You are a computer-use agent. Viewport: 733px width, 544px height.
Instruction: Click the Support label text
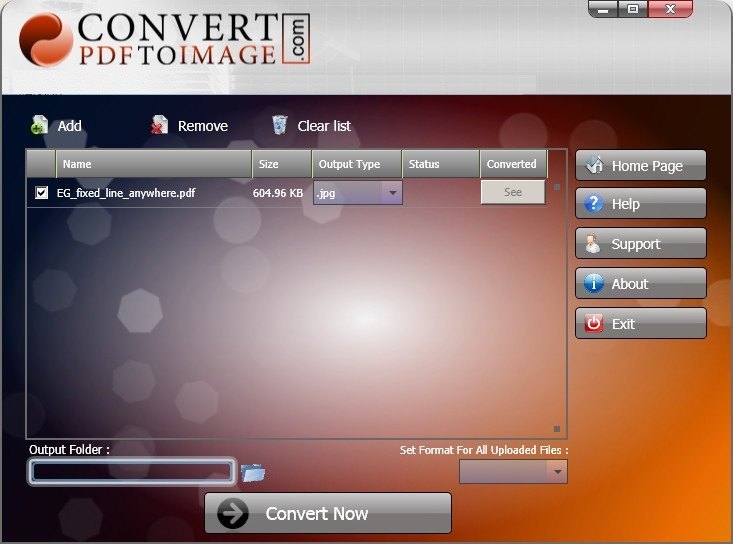click(636, 244)
